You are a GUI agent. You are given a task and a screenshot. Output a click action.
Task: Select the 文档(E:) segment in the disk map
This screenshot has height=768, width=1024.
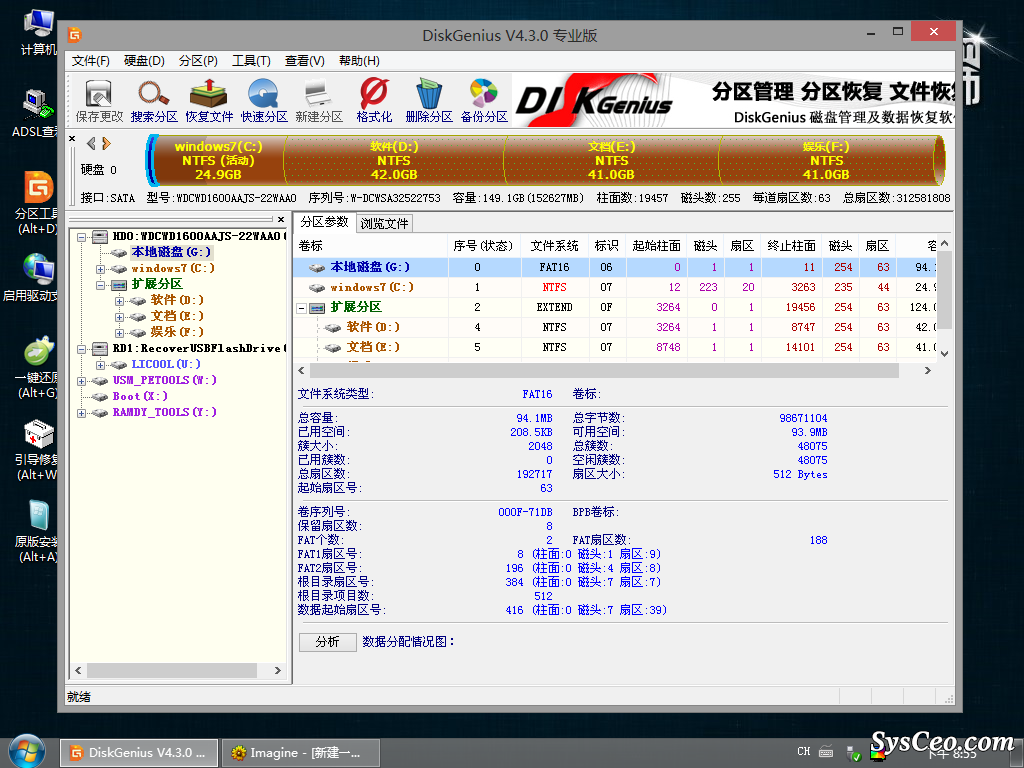pos(611,161)
